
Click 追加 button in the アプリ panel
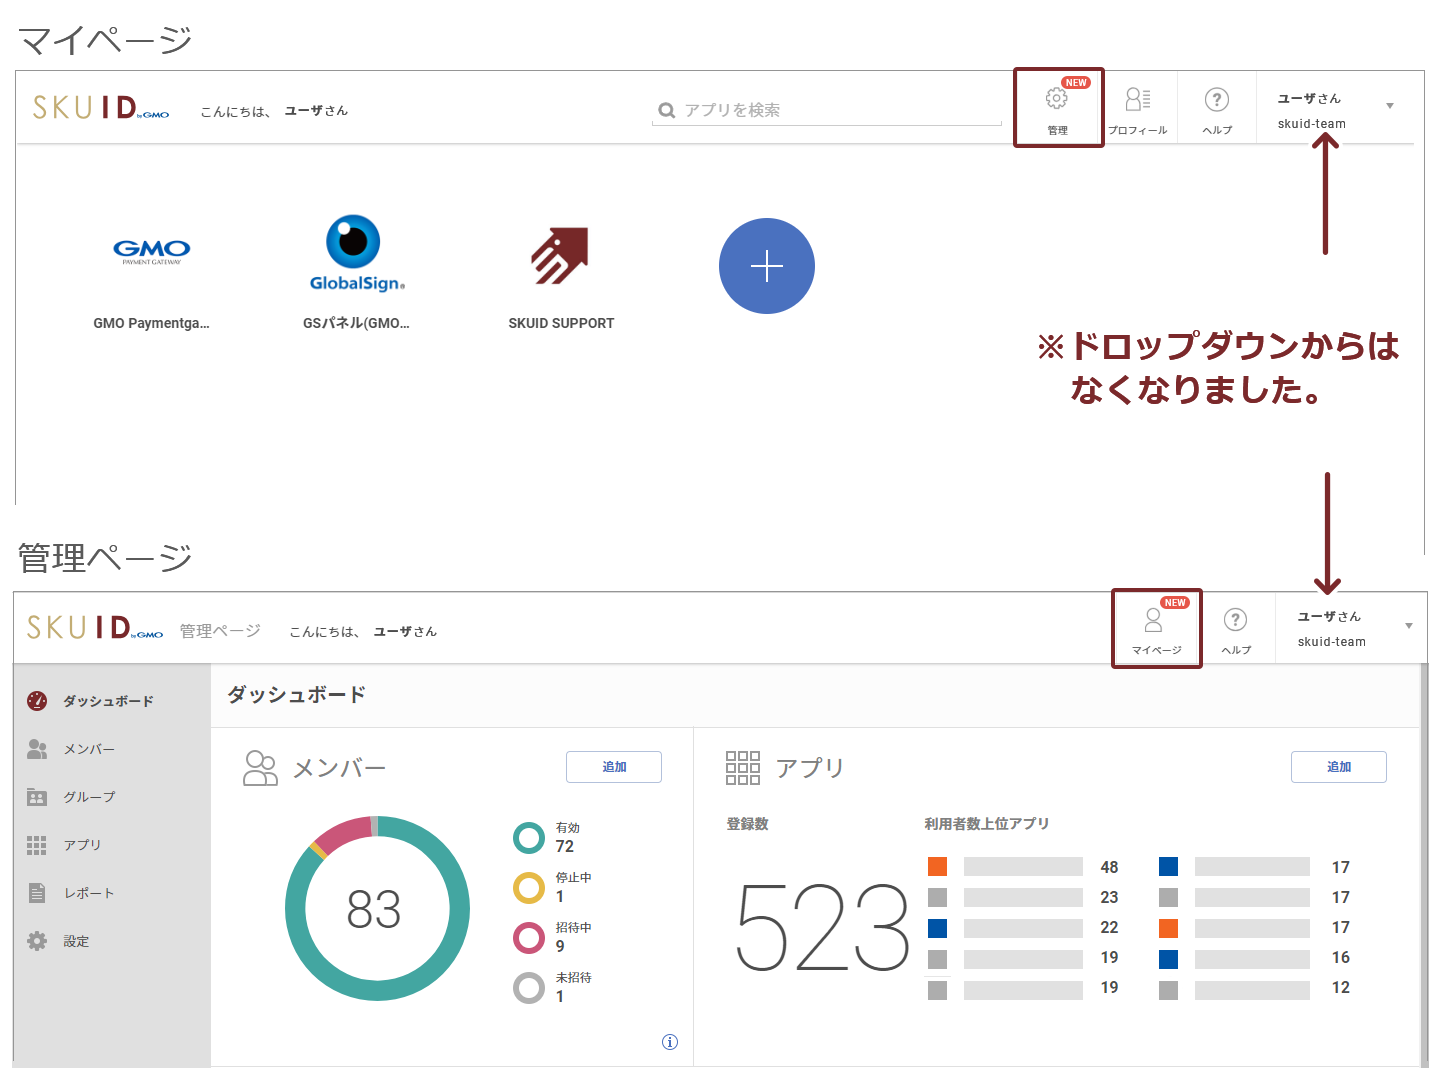[1338, 767]
